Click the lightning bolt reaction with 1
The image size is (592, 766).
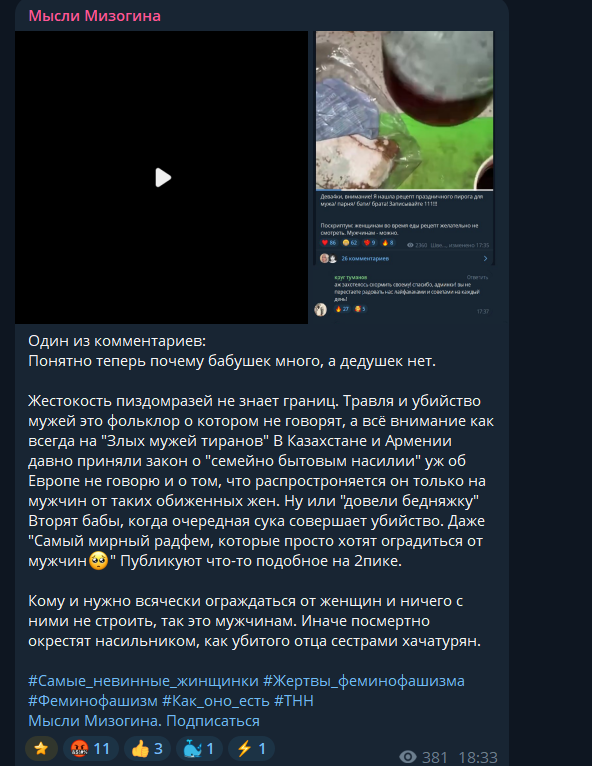click(x=251, y=748)
